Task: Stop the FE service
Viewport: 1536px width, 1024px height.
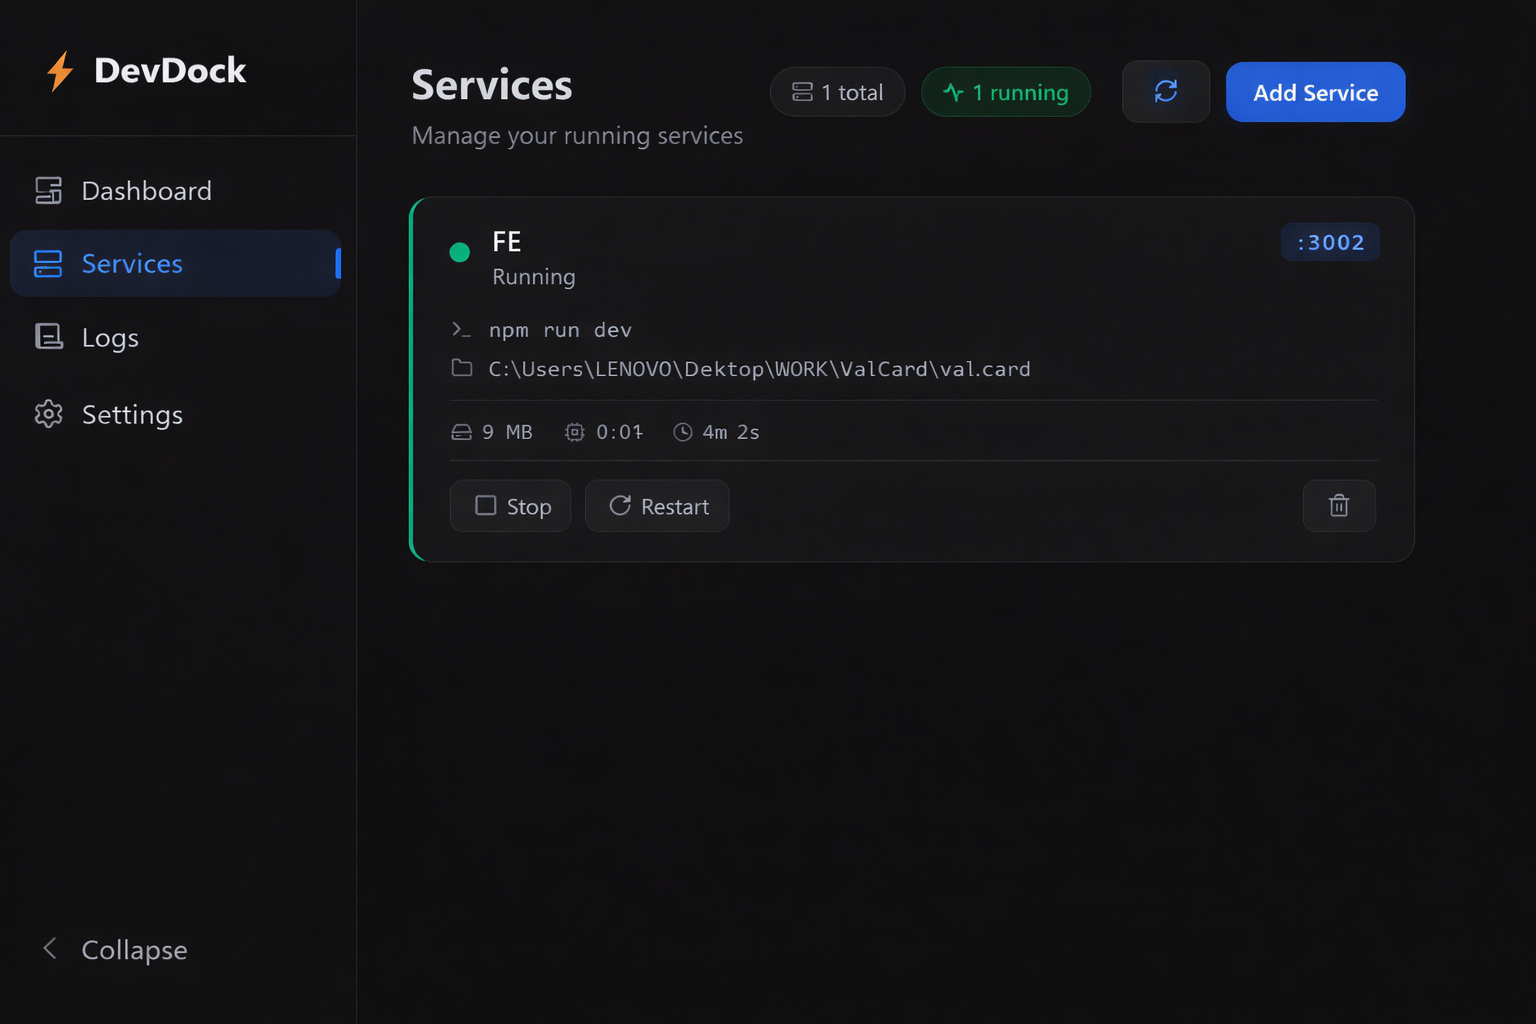Action: tap(510, 506)
